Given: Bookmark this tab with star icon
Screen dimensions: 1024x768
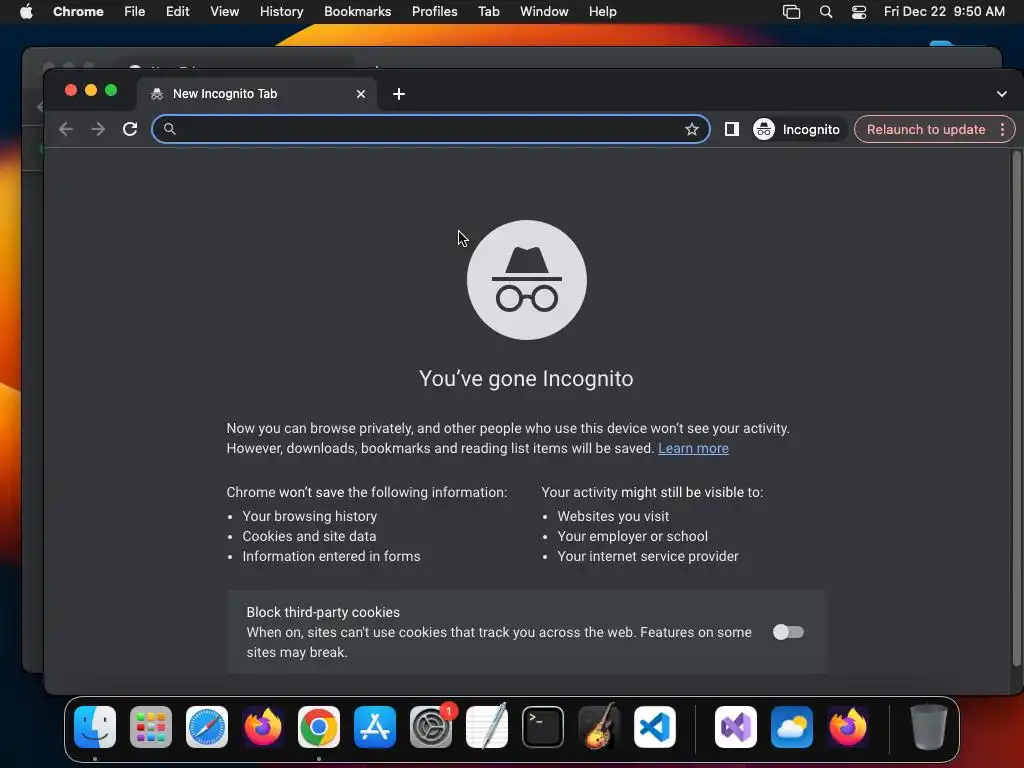Looking at the screenshot, I should pyautogui.click(x=692, y=129).
